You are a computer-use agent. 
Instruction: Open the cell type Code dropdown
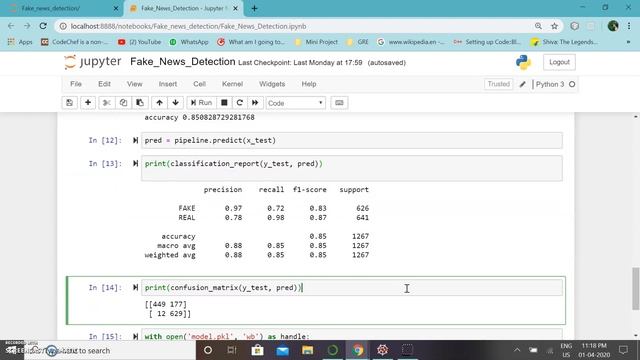(x=296, y=103)
